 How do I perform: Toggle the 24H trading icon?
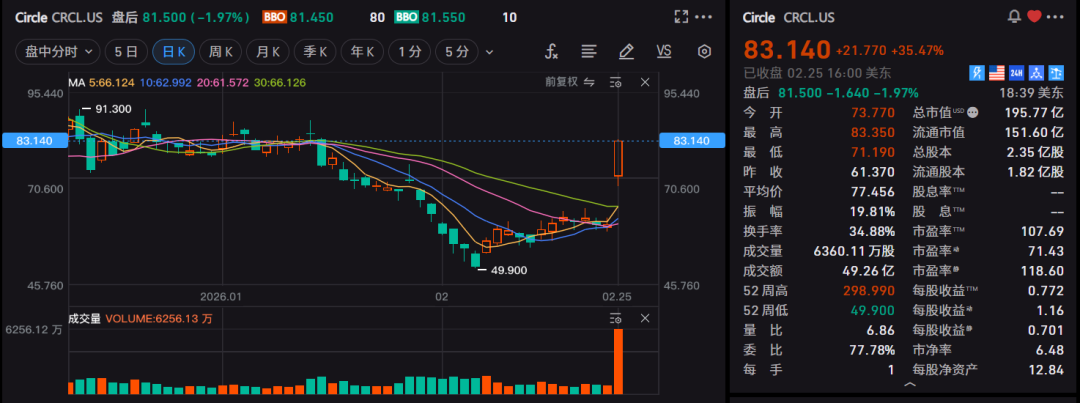[1016, 72]
